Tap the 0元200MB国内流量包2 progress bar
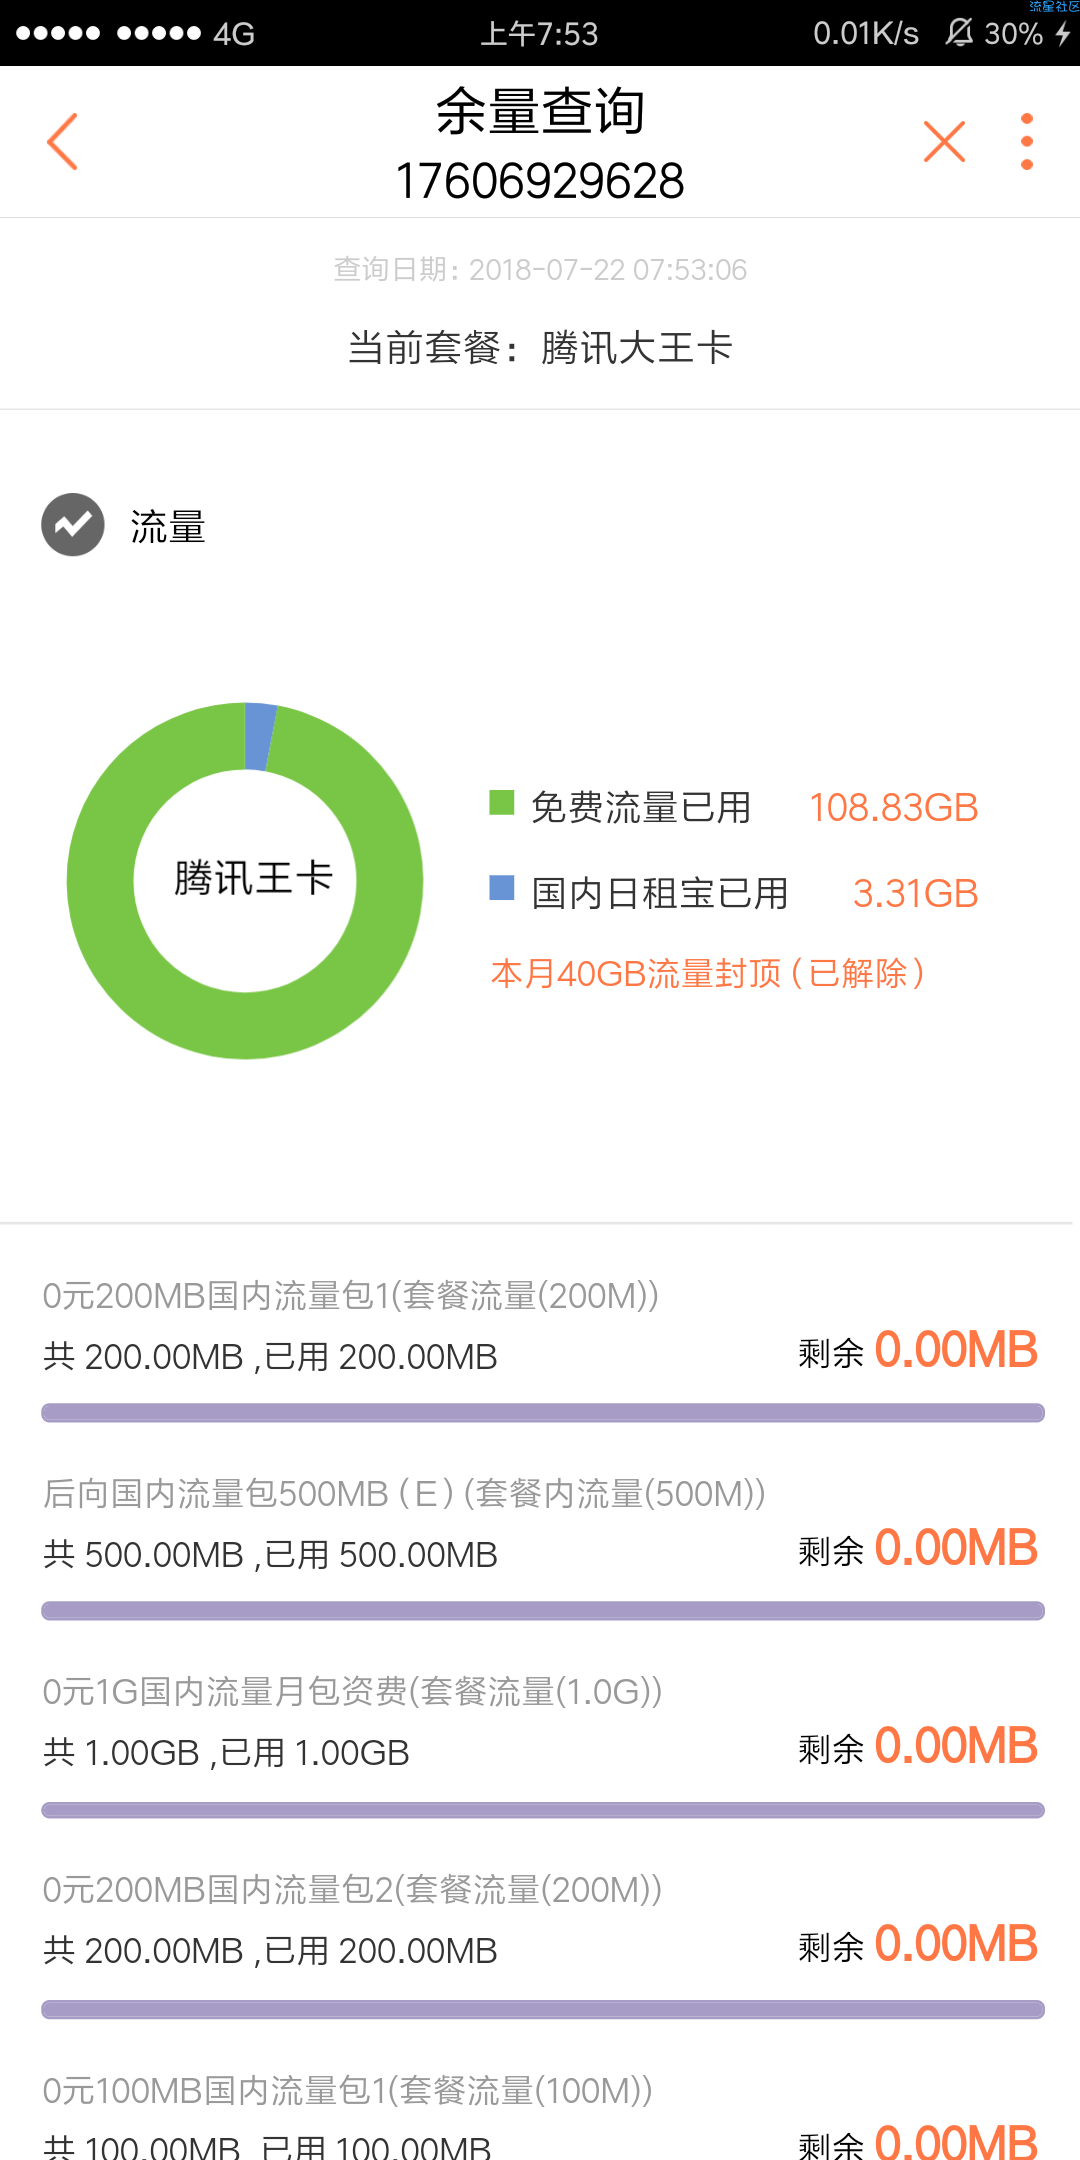The width and height of the screenshot is (1080, 2160). click(x=543, y=2009)
